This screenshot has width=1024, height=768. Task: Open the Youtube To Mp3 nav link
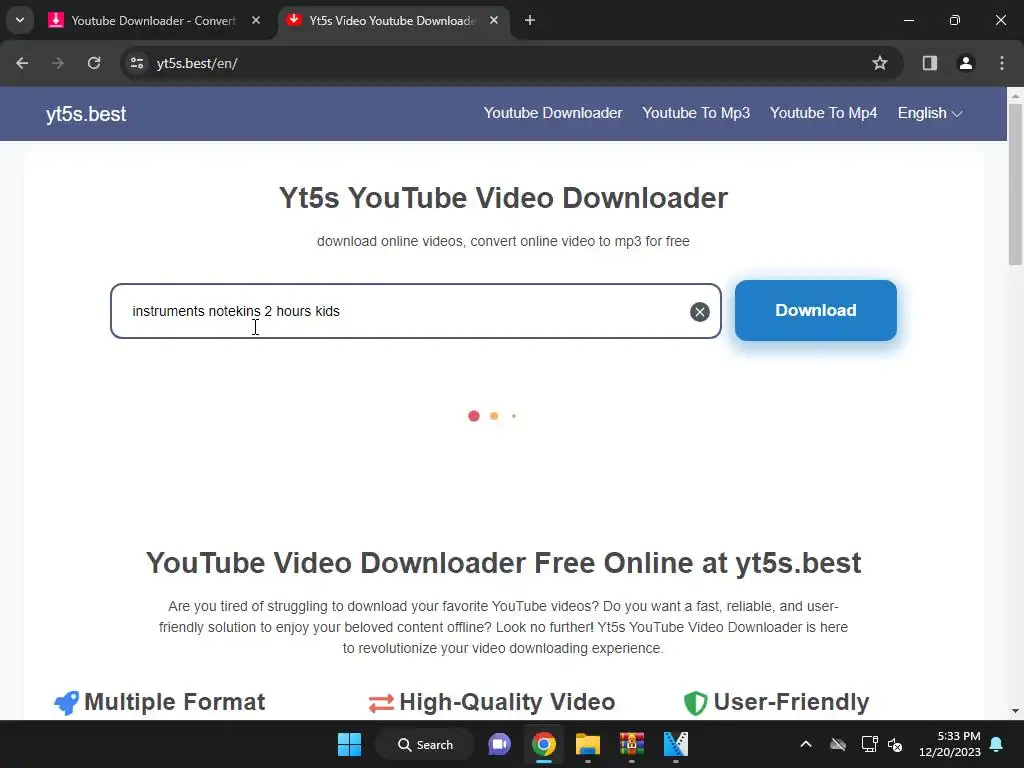coord(696,113)
